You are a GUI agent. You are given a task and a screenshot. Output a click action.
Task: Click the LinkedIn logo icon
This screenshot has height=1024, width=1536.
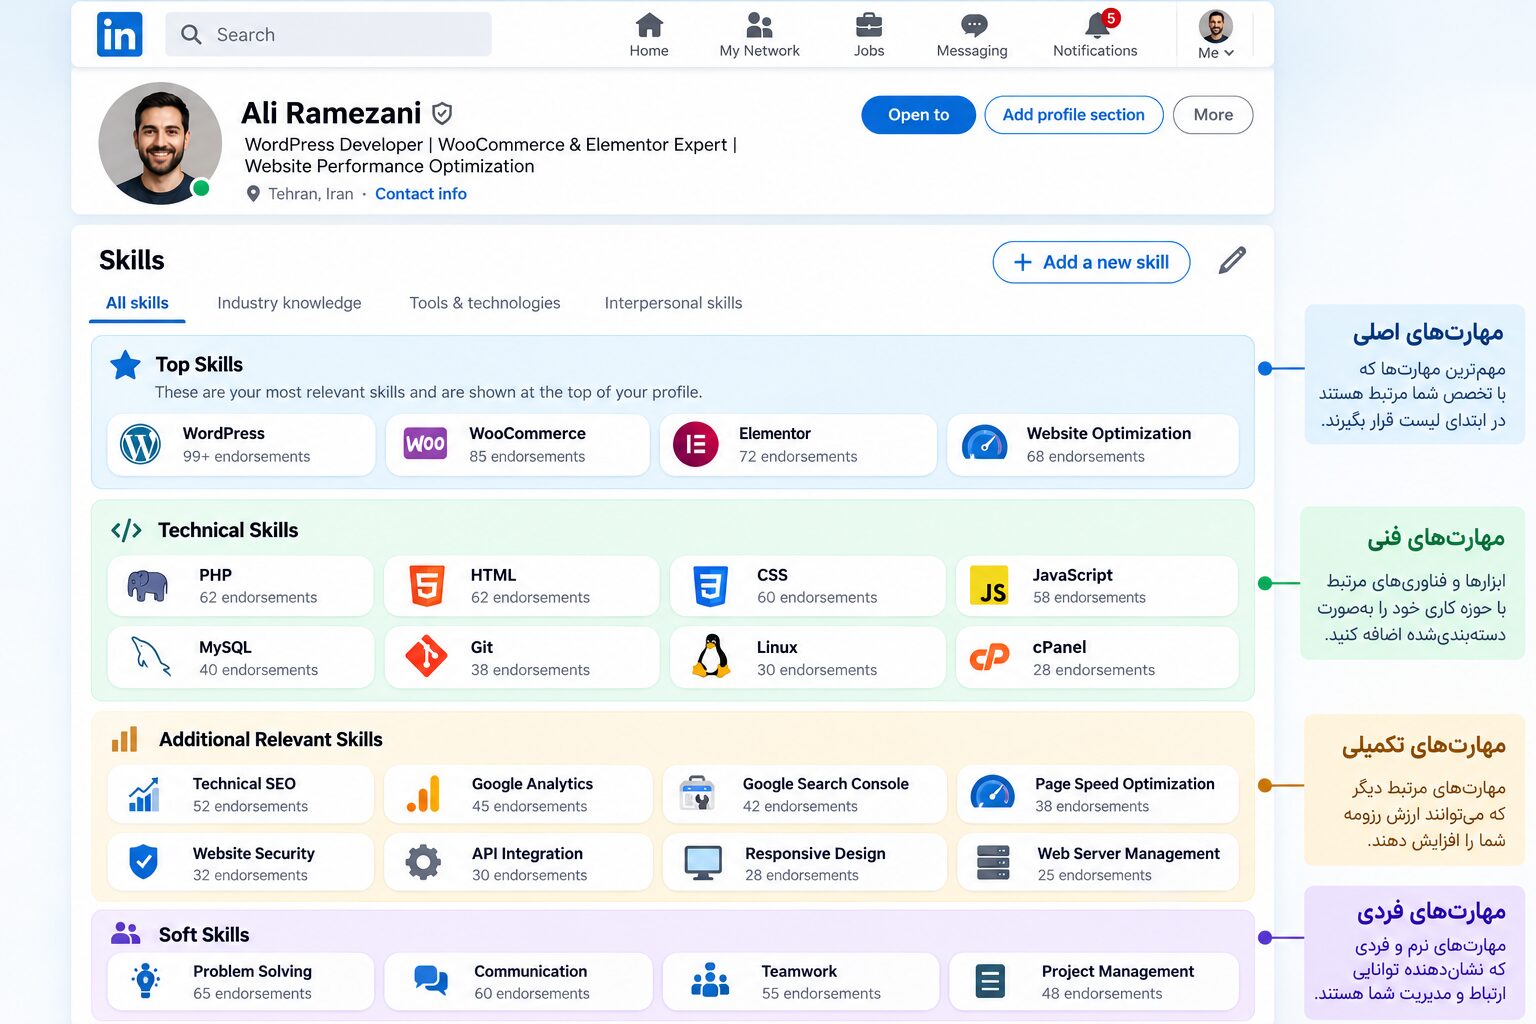click(x=120, y=34)
